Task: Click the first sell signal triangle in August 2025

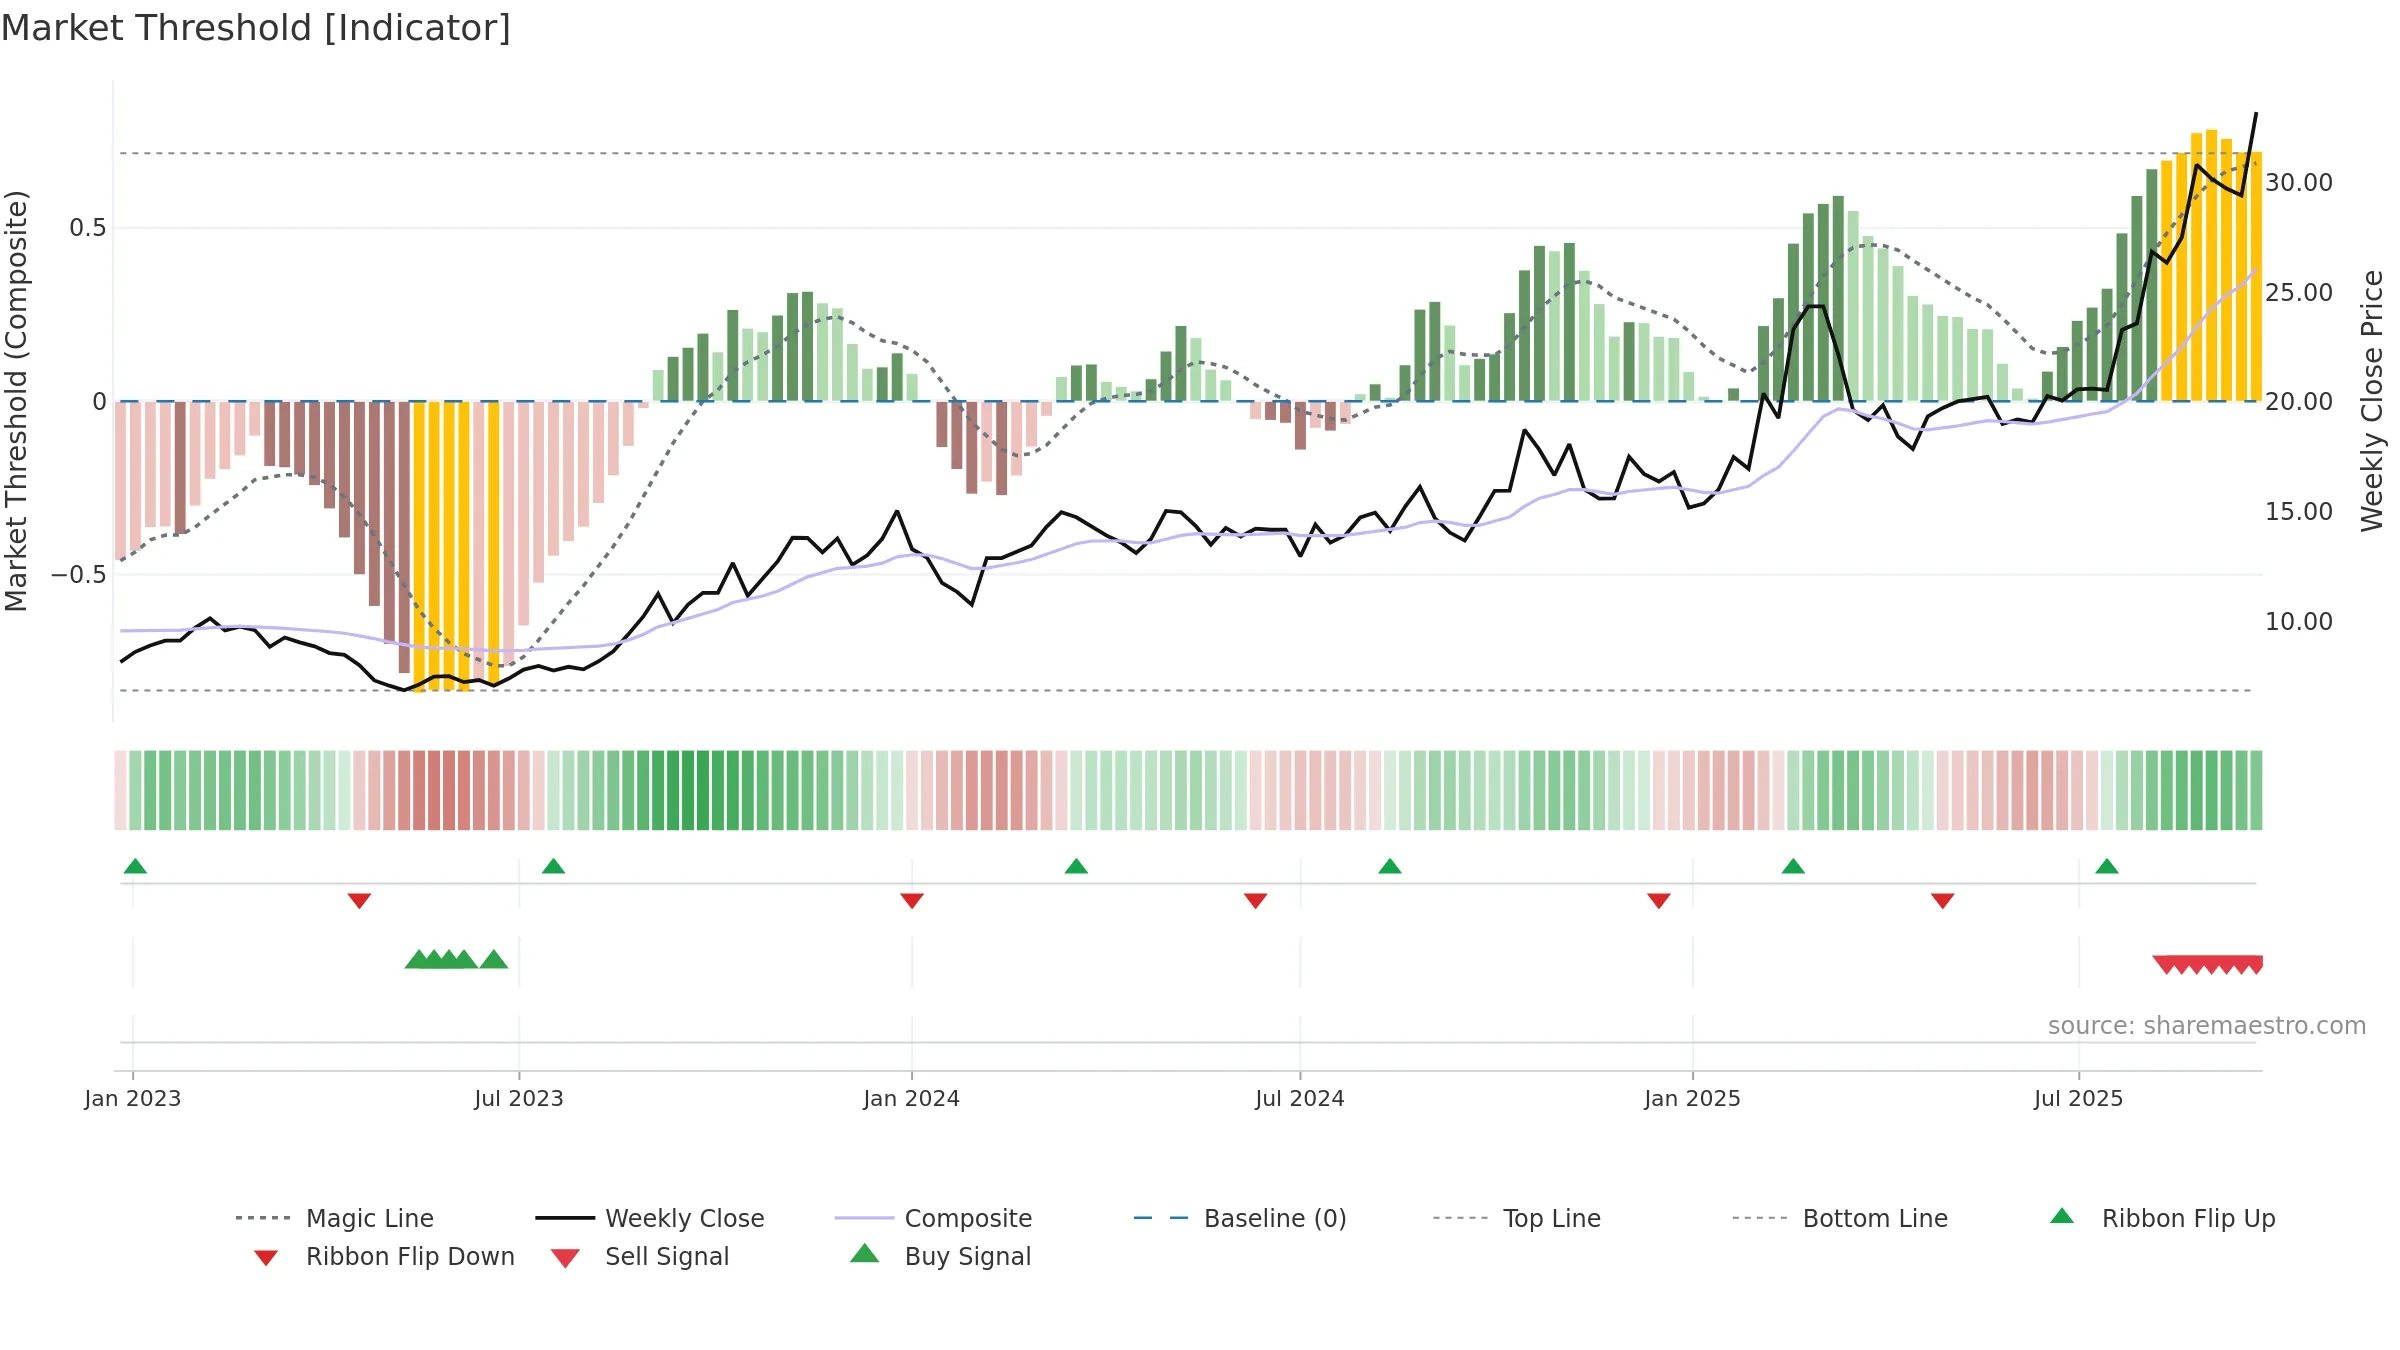Action: point(2166,965)
